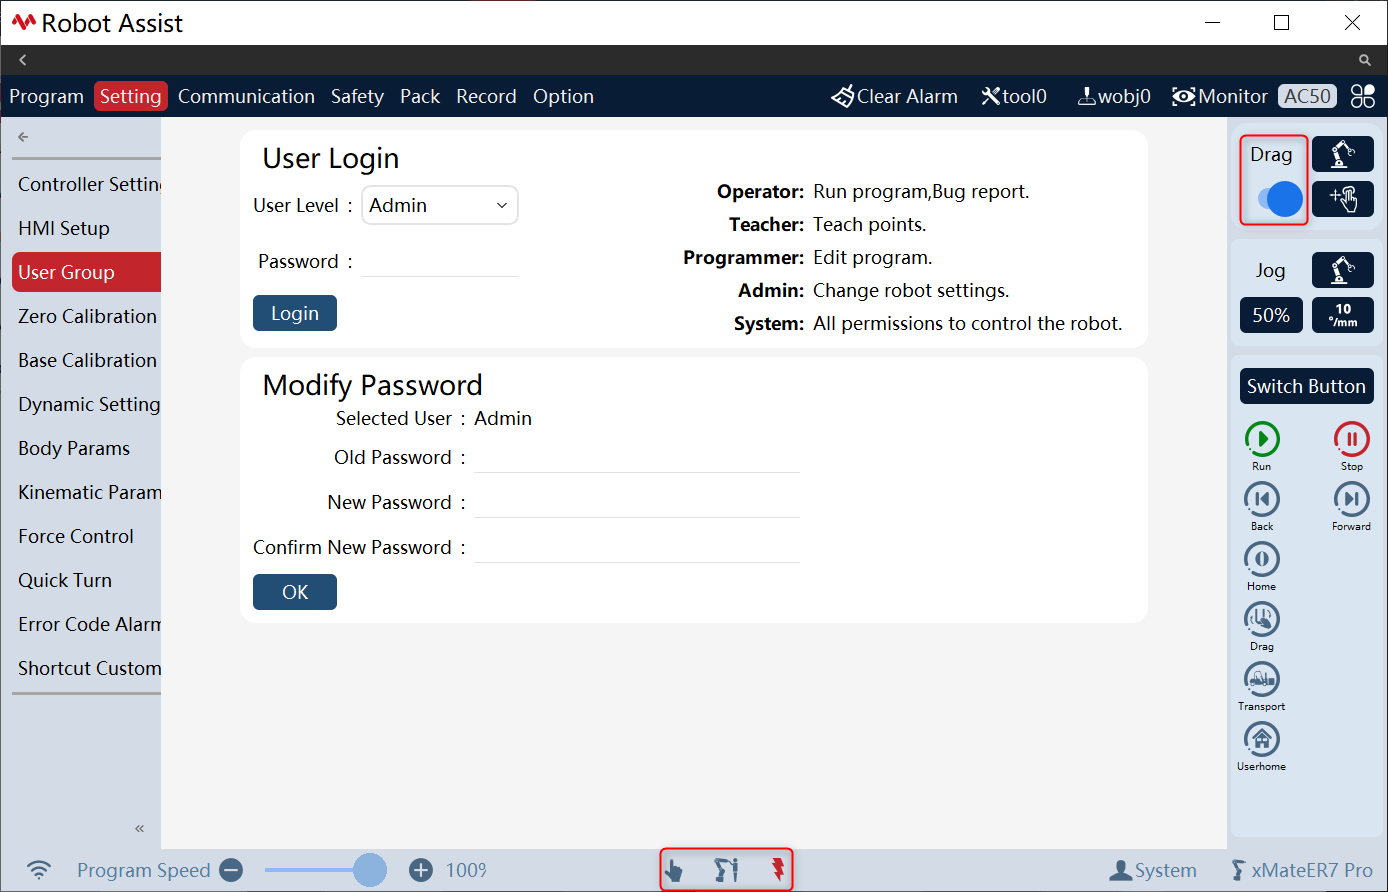Image resolution: width=1388 pixels, height=892 pixels.
Task: Select HMI Setup in sidebar
Action: [87, 228]
